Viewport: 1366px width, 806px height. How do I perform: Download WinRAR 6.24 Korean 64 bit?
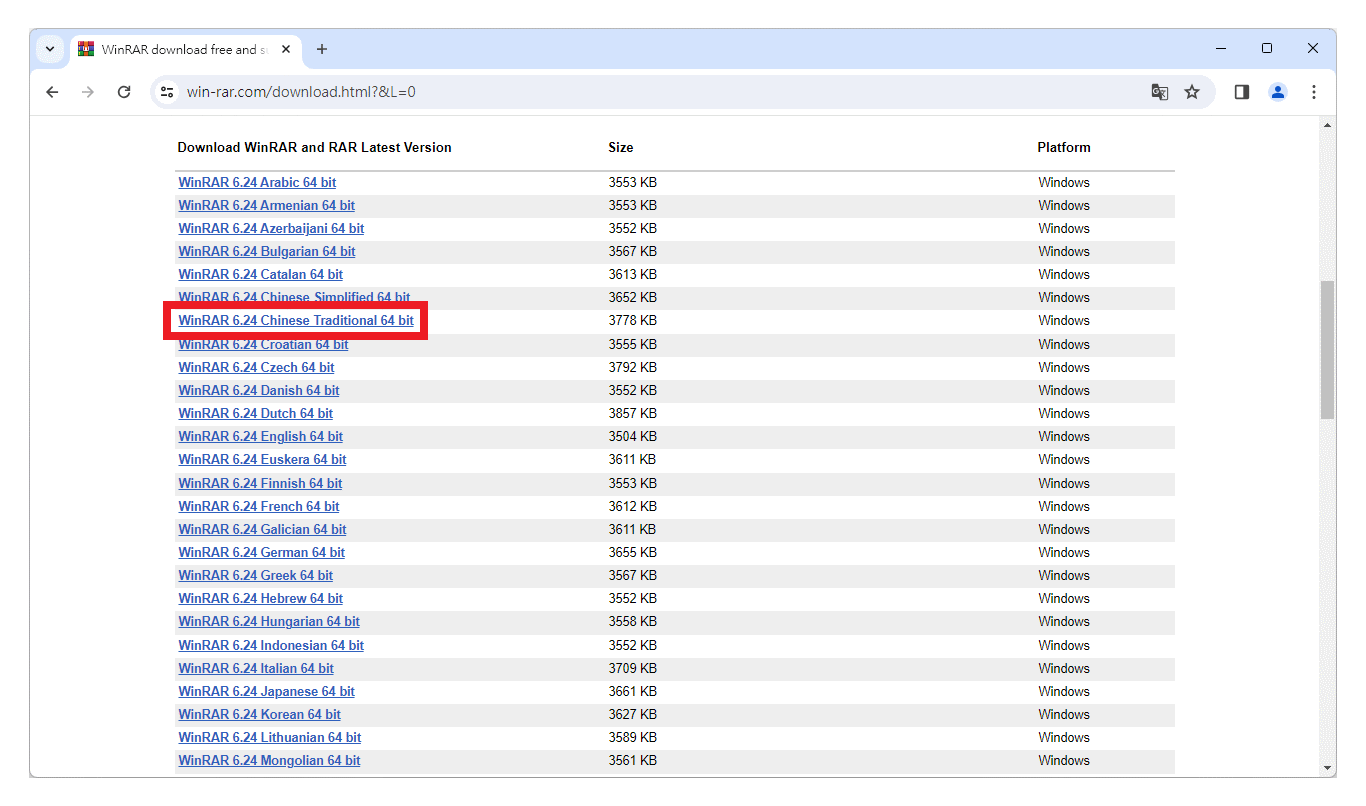[x=259, y=714]
